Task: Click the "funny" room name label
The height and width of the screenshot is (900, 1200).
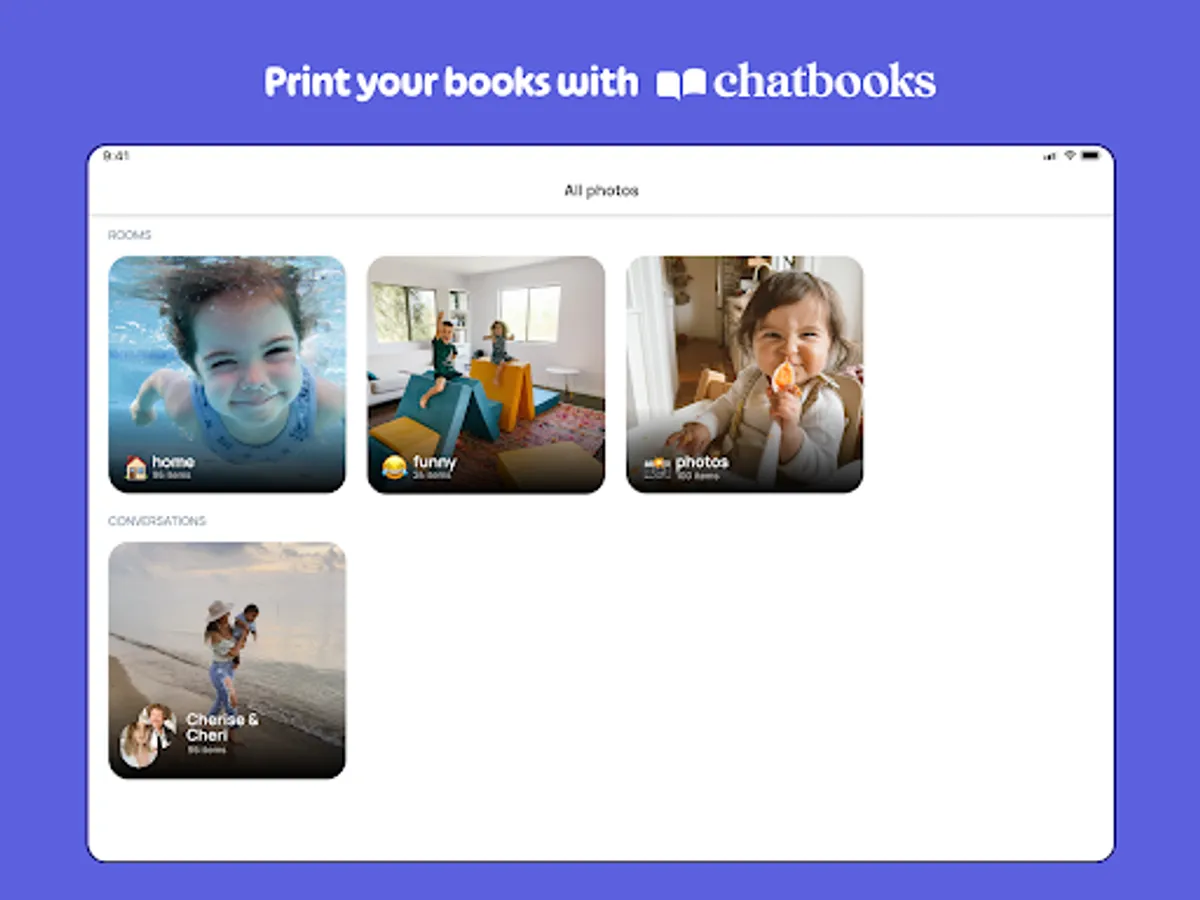Action: pyautogui.click(x=434, y=462)
